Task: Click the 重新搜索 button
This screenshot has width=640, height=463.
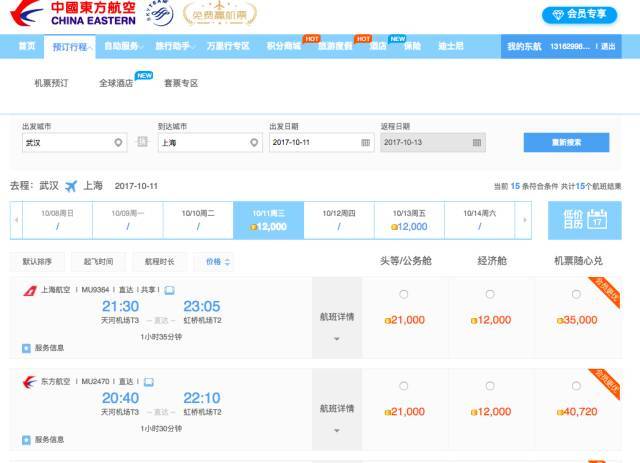Action: [x=567, y=142]
